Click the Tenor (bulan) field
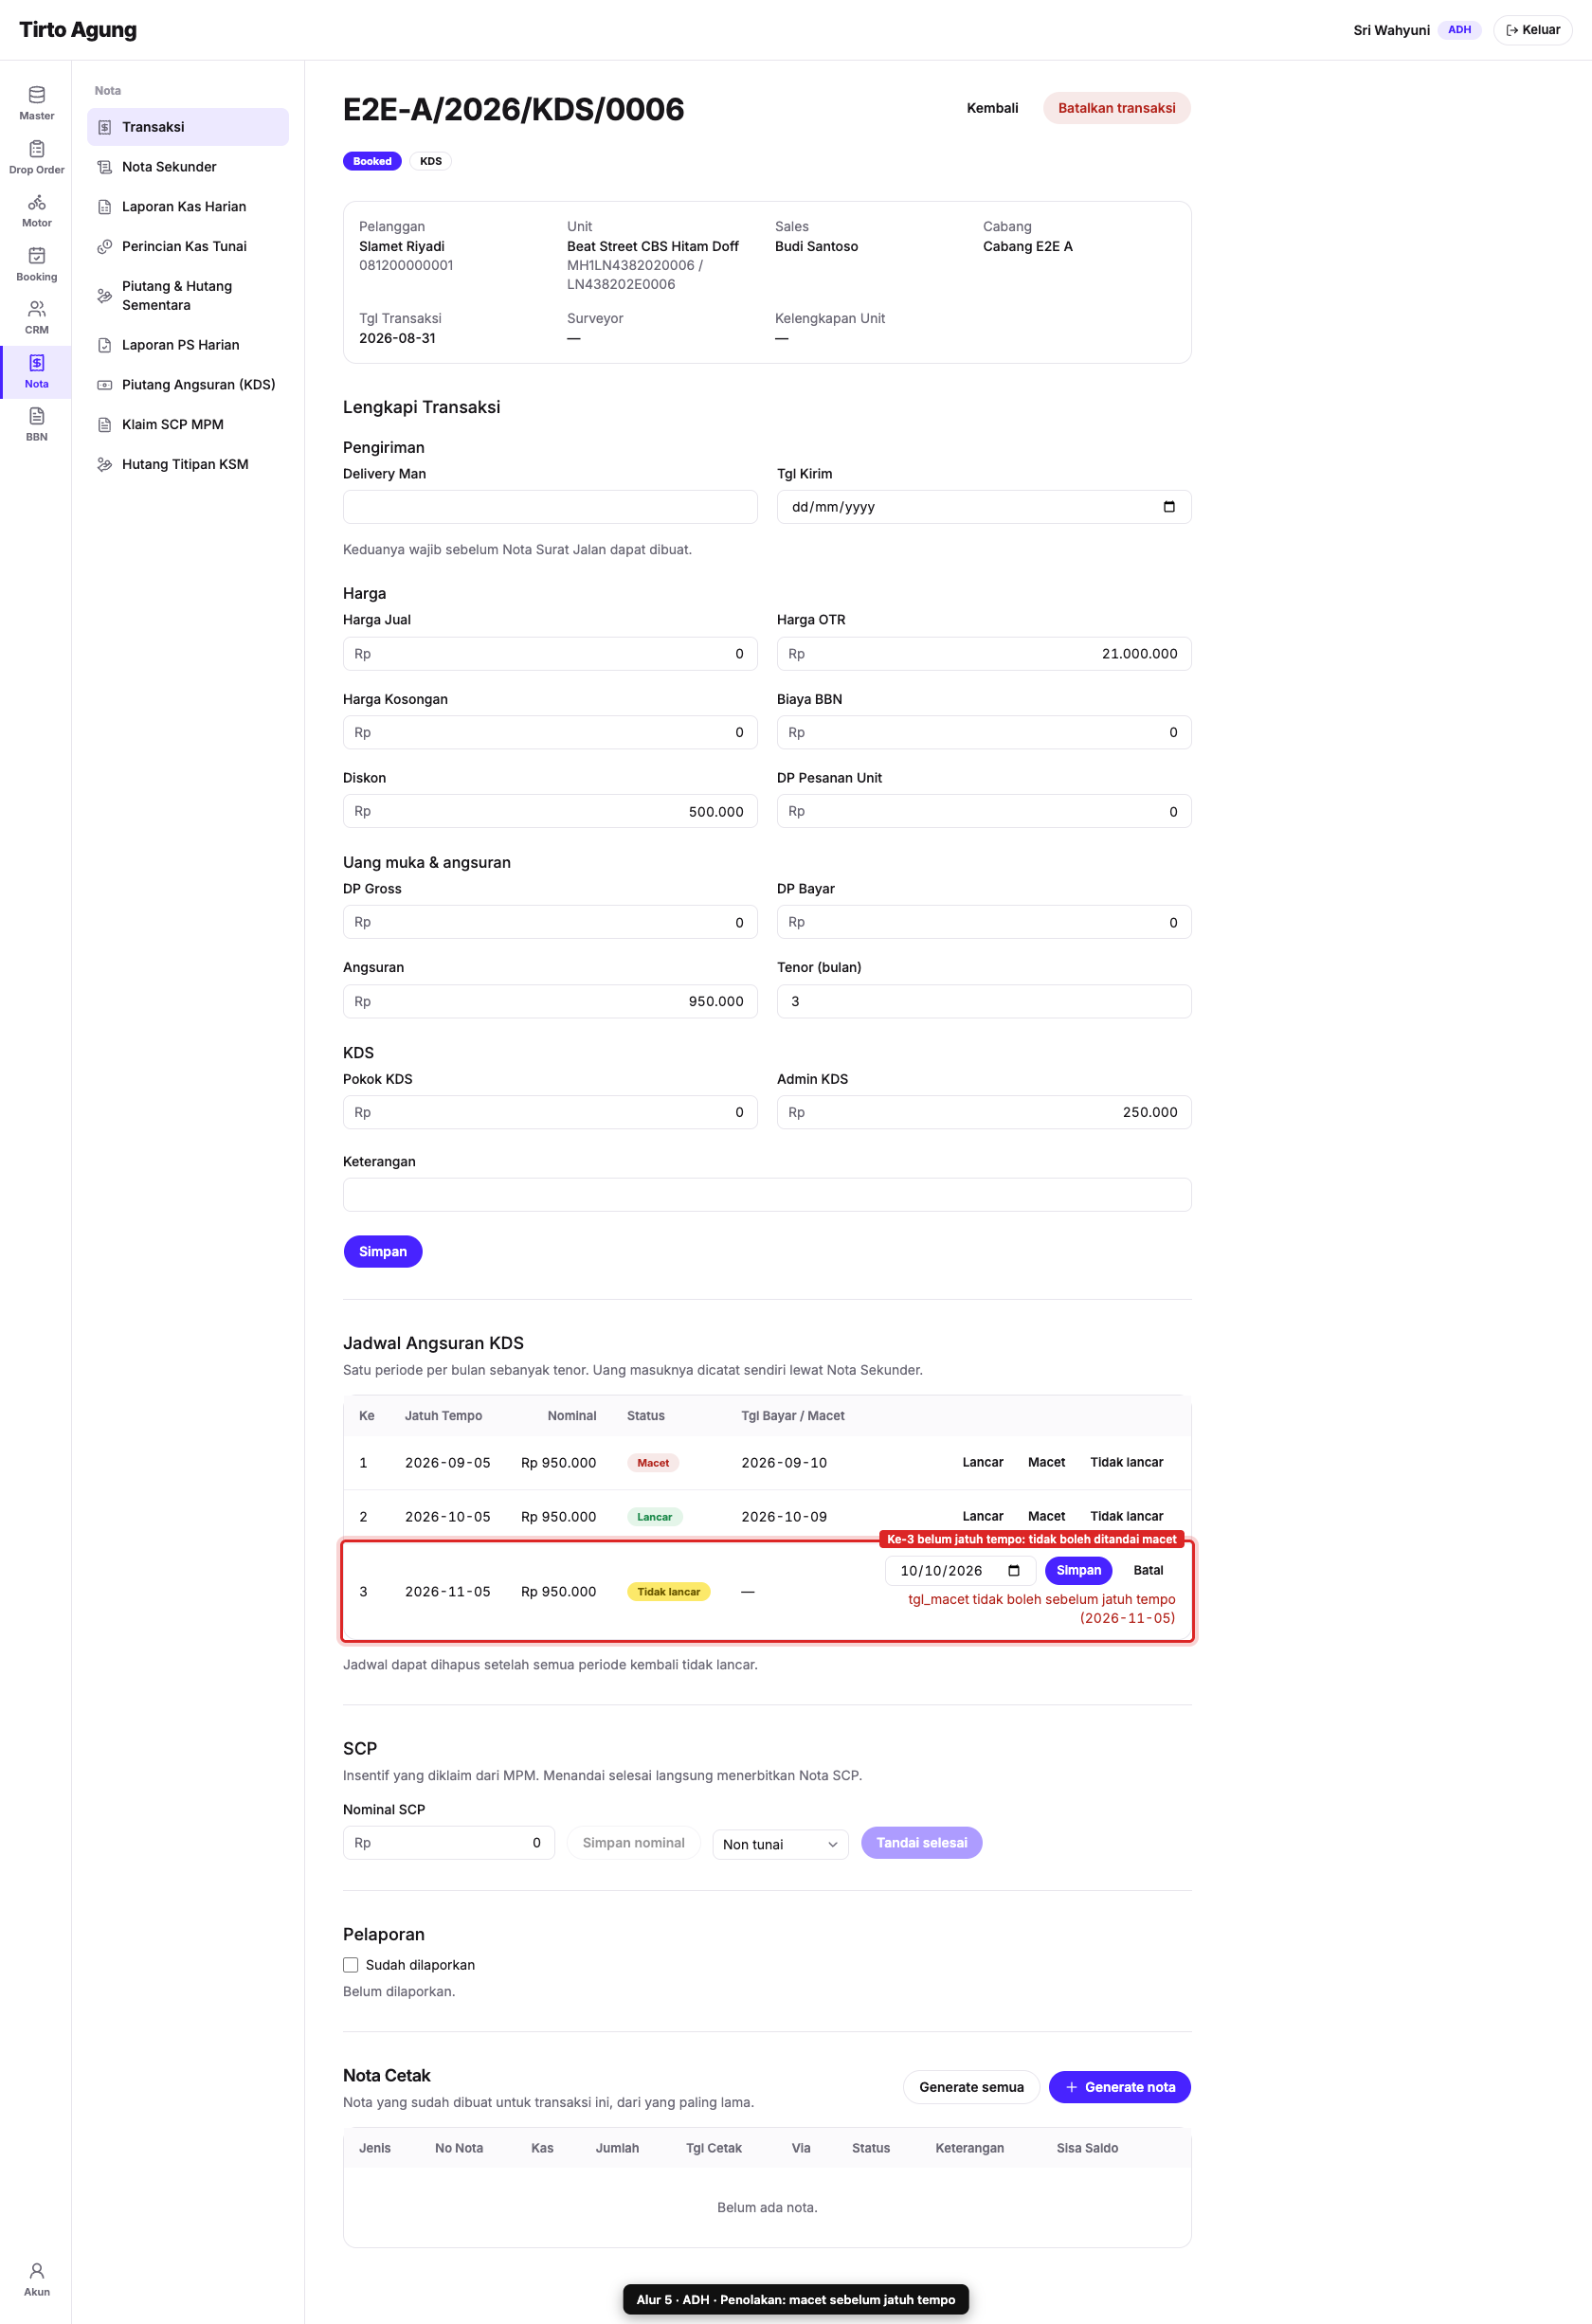Screen dimensions: 1592x2324 click(984, 1001)
